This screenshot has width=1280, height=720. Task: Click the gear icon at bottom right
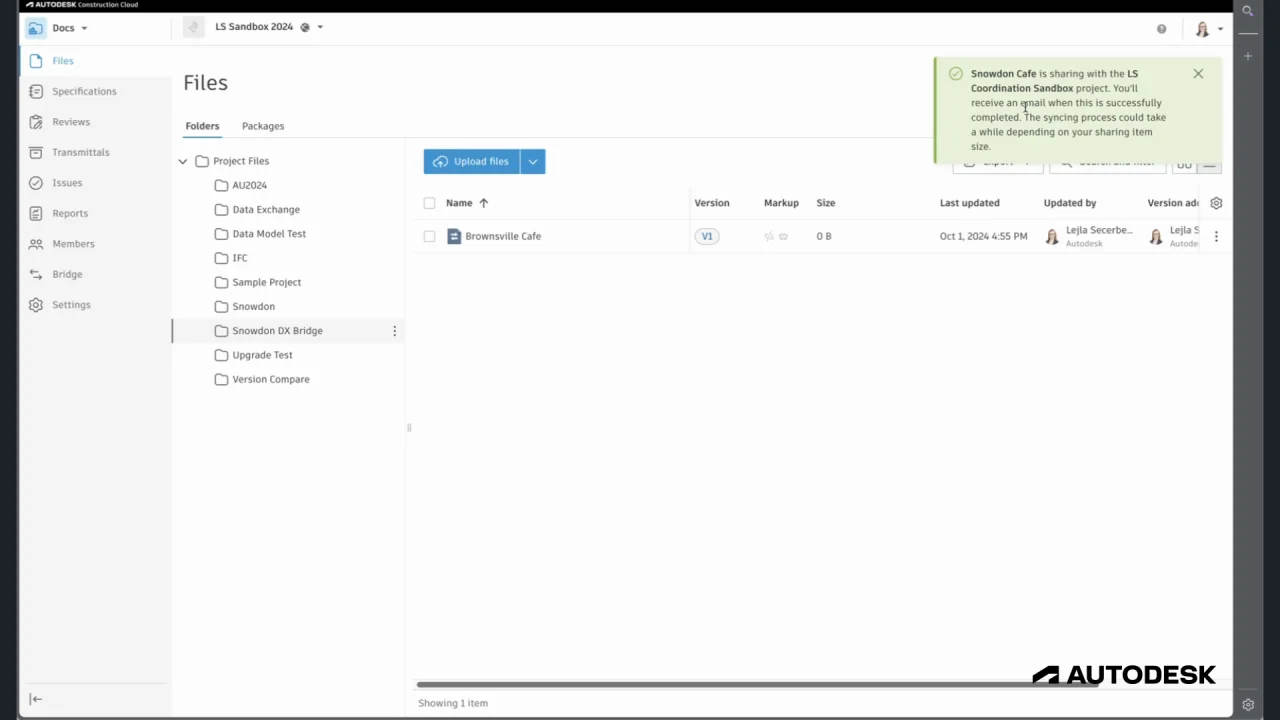1248,705
